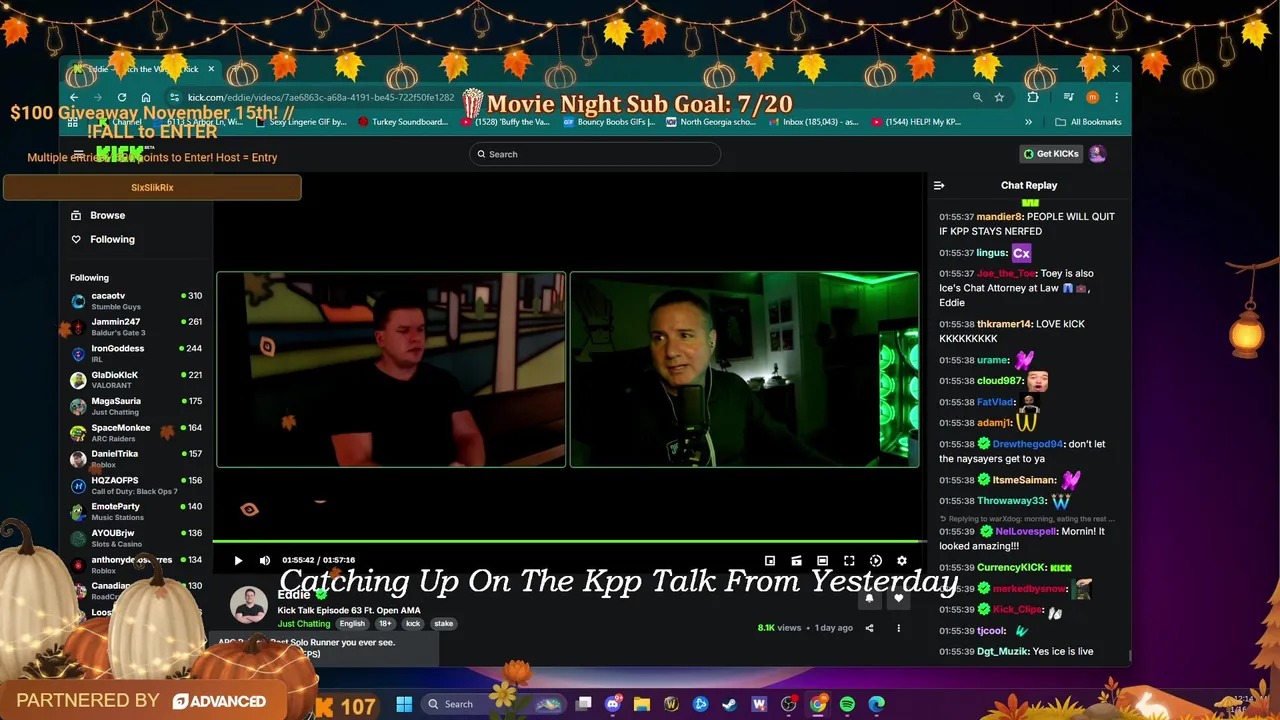Enable picture-in-picture in video player
Viewport: 1280px width, 720px height.
[x=769, y=561]
